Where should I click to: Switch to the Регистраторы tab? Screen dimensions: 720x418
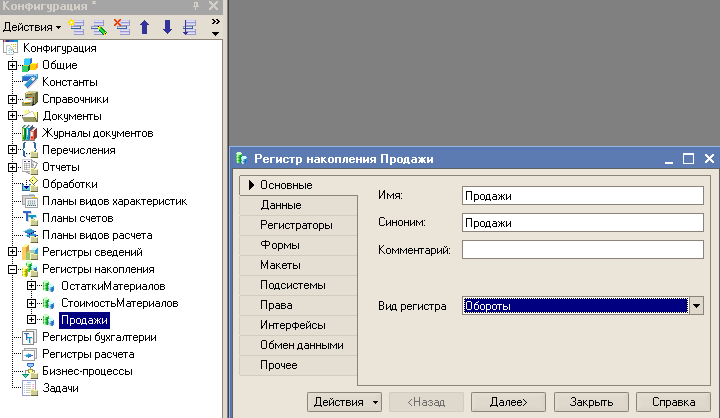click(x=298, y=225)
